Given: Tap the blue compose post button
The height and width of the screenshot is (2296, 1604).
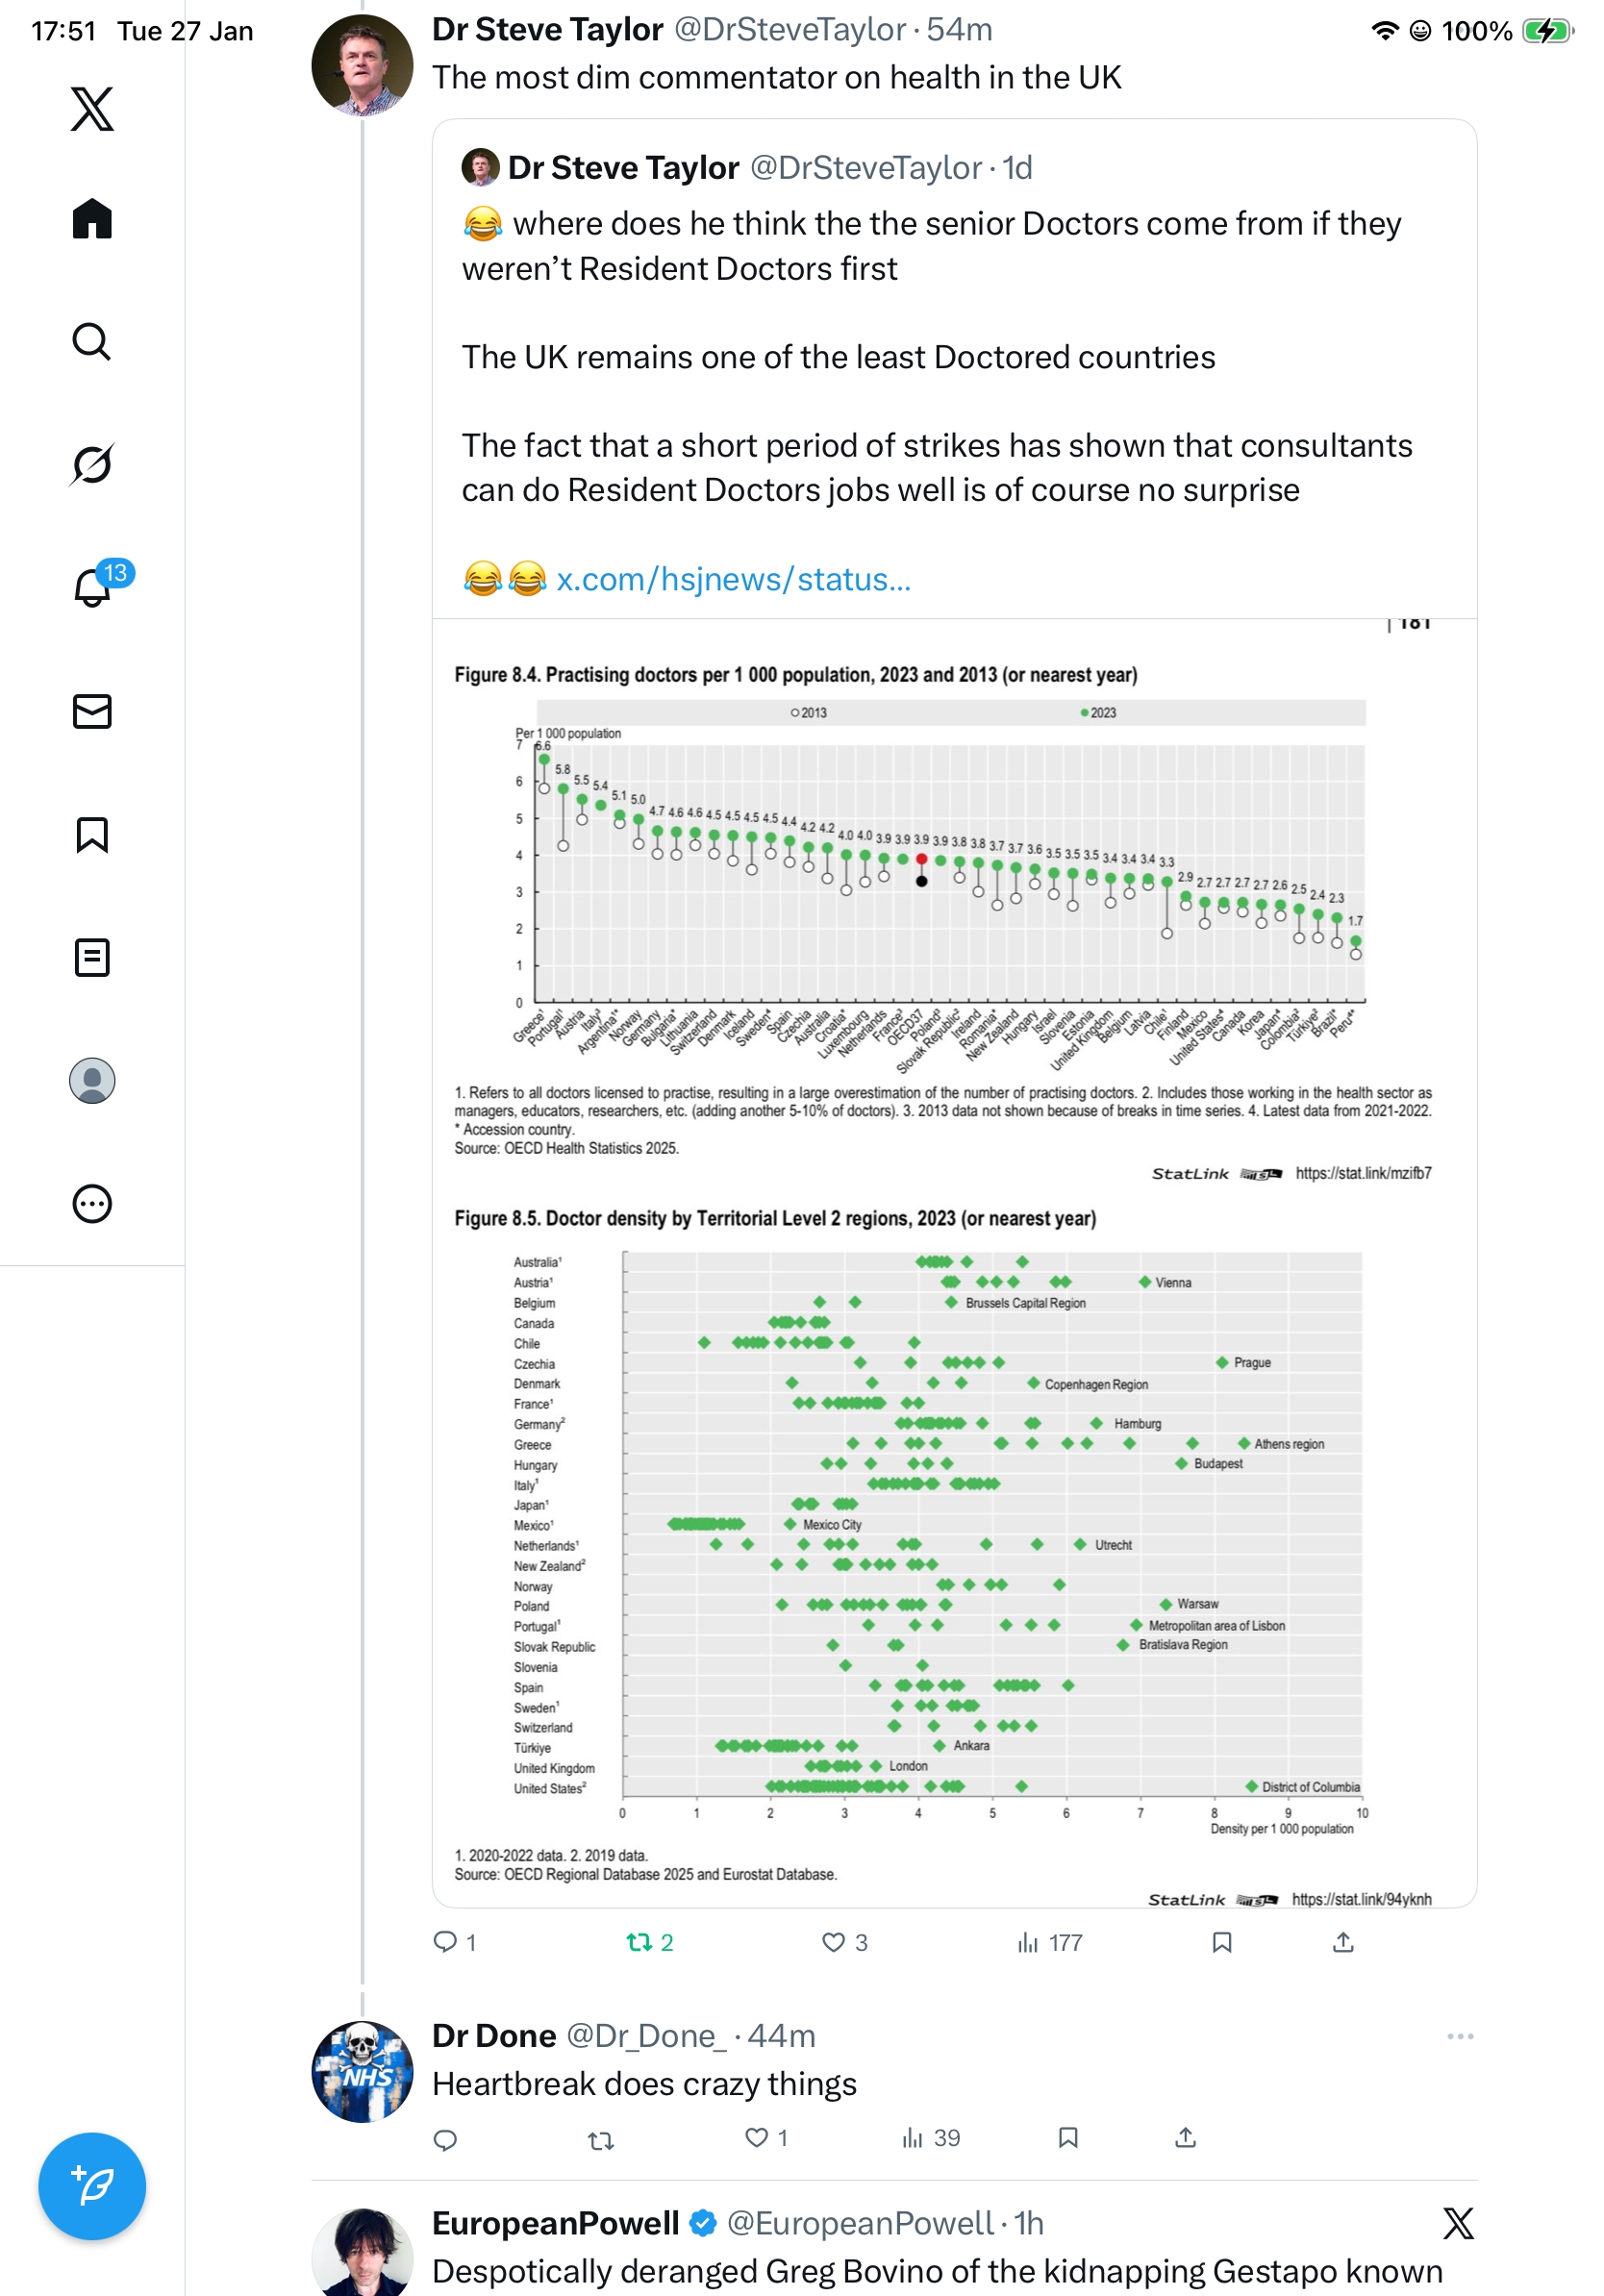Looking at the screenshot, I should click(92, 2186).
